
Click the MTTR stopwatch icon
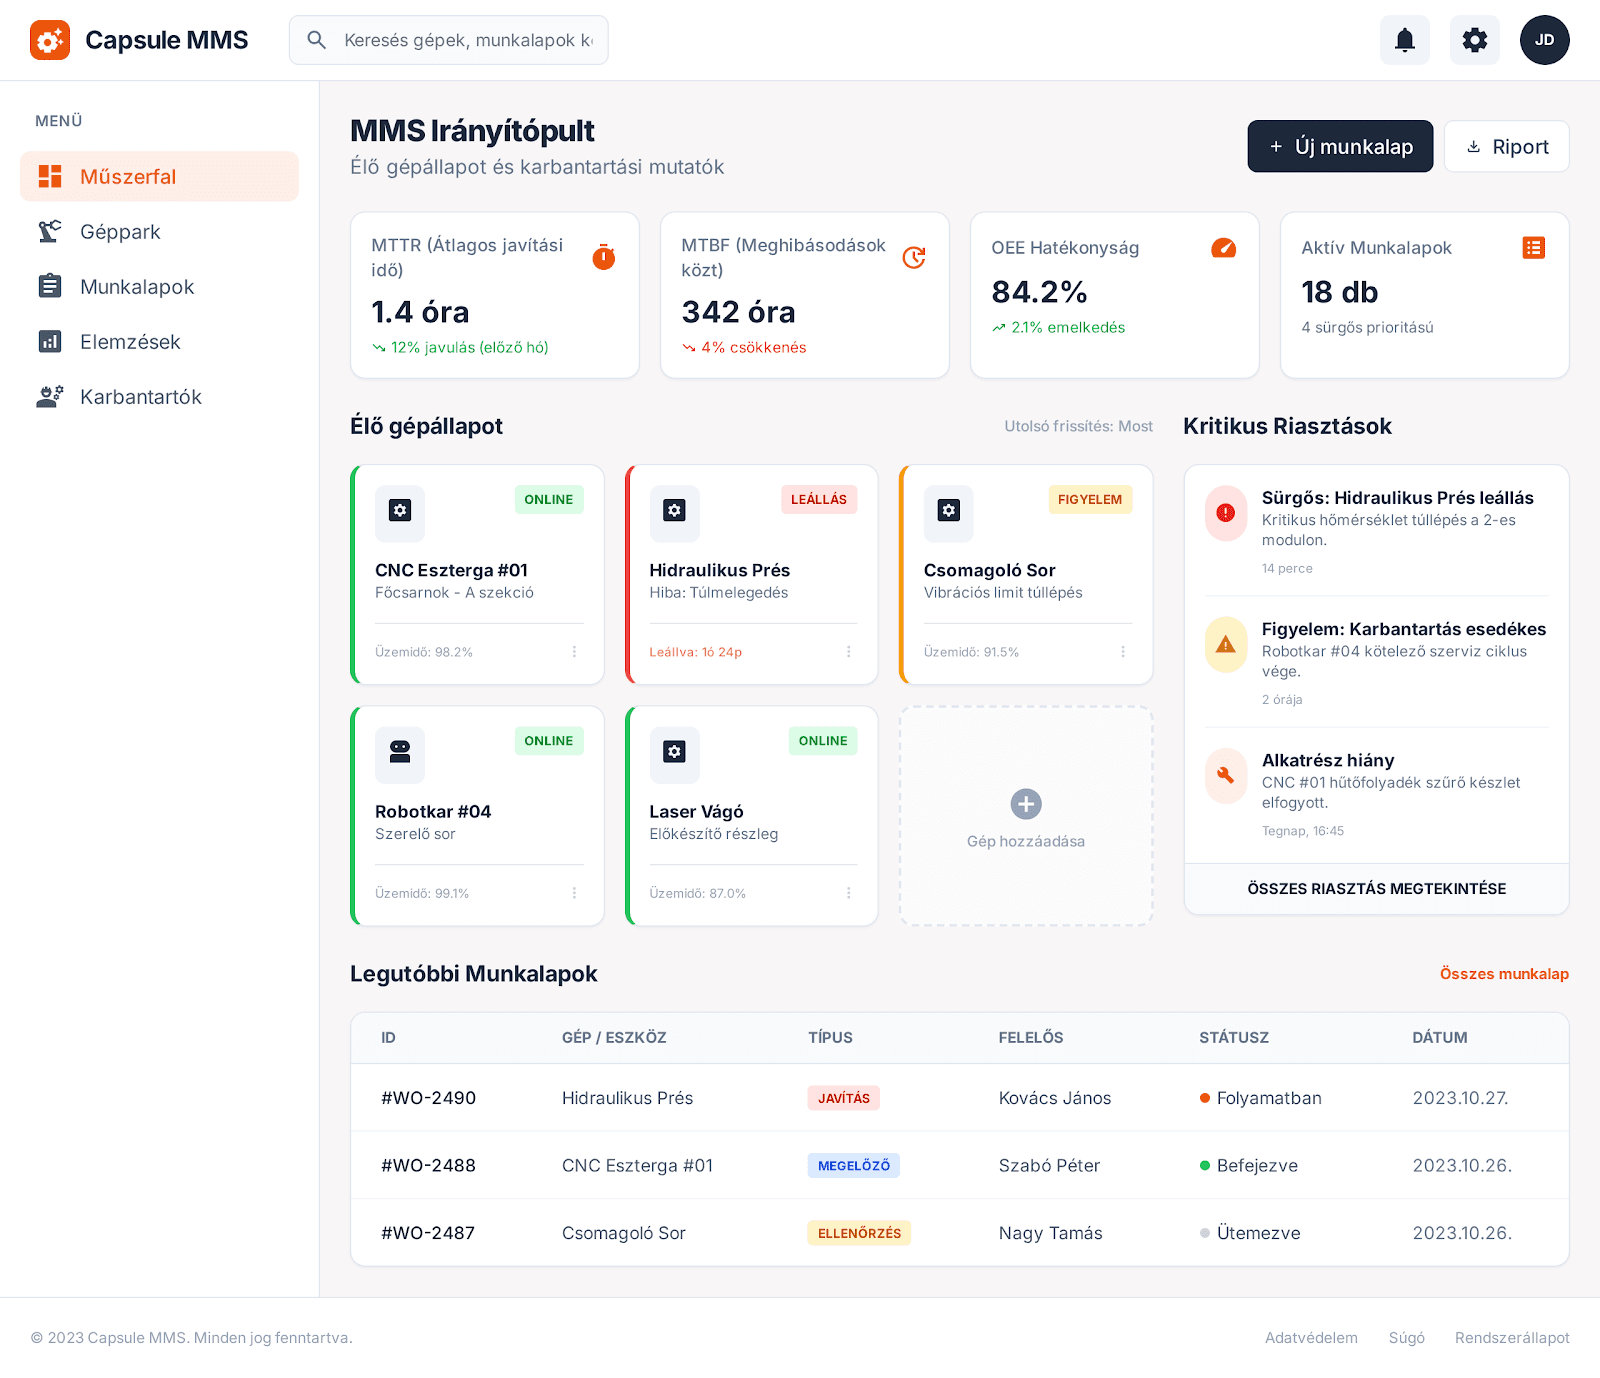pos(604,257)
